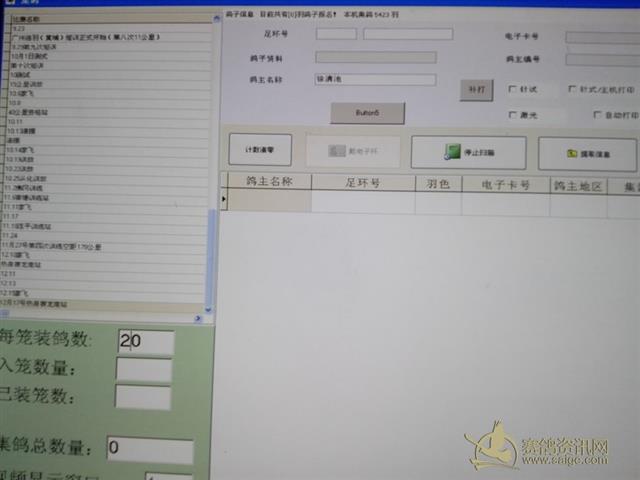
Task: Check the 针式/主机打印 option
Action: click(x=572, y=89)
